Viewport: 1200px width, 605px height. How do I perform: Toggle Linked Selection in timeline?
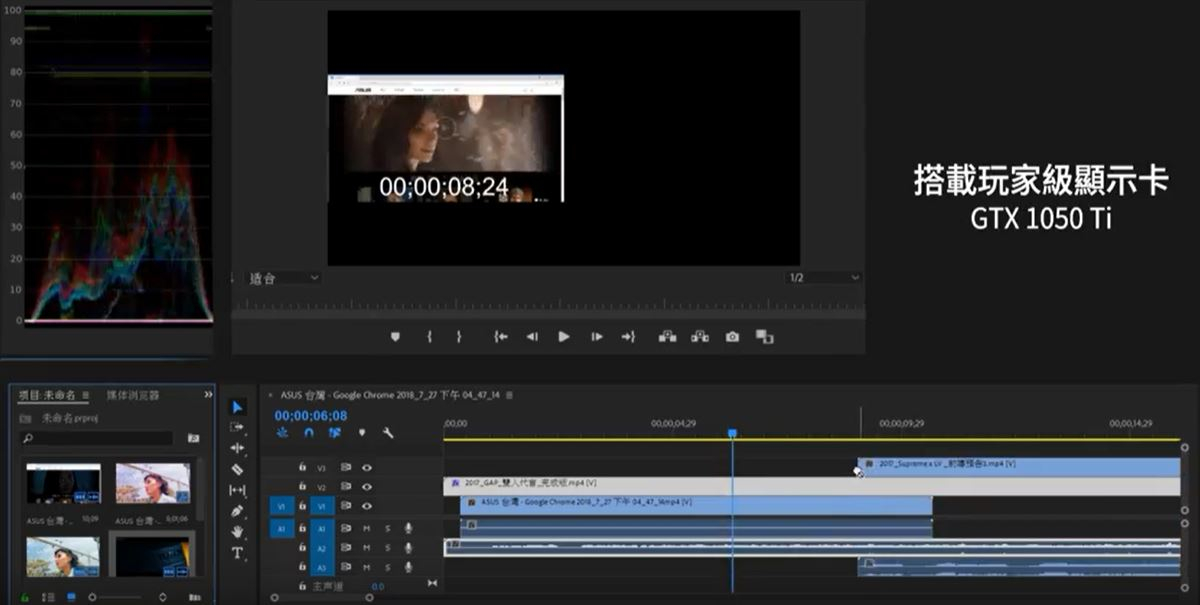coord(335,433)
